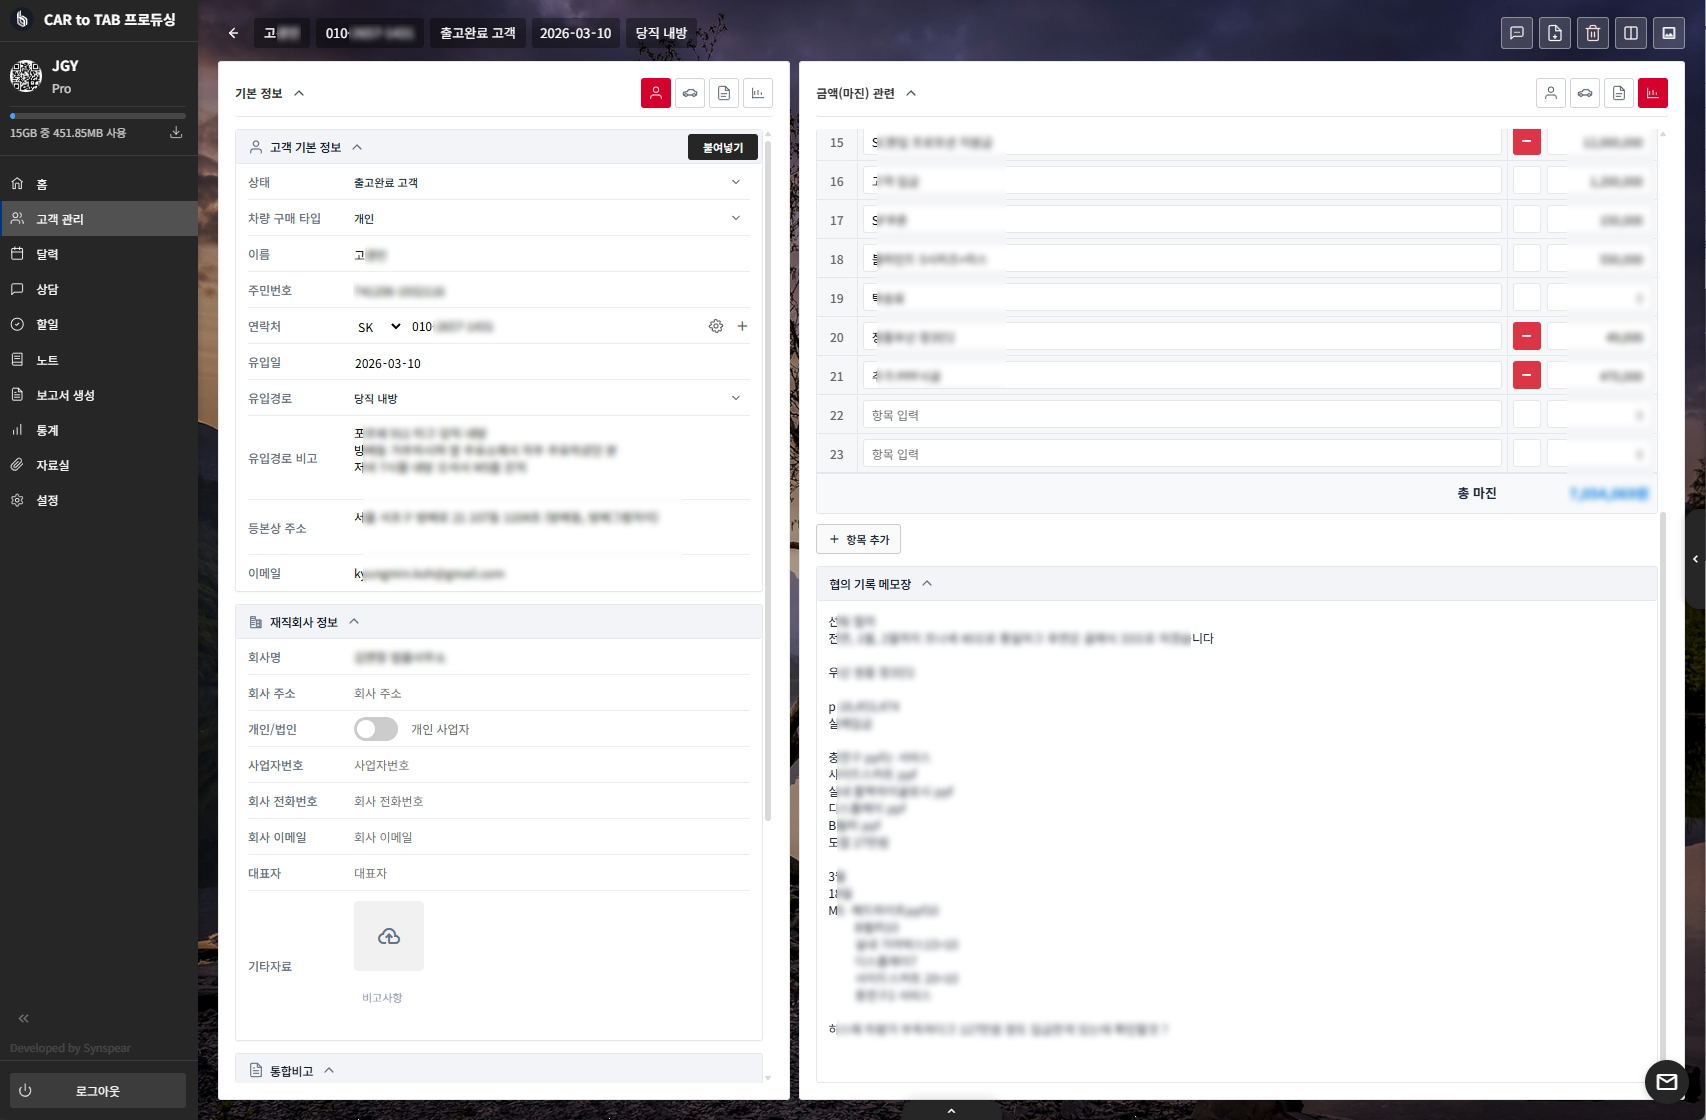Toggle the 개인 사업자 switch
Image resolution: width=1706 pixels, height=1120 pixels.
pos(376,729)
